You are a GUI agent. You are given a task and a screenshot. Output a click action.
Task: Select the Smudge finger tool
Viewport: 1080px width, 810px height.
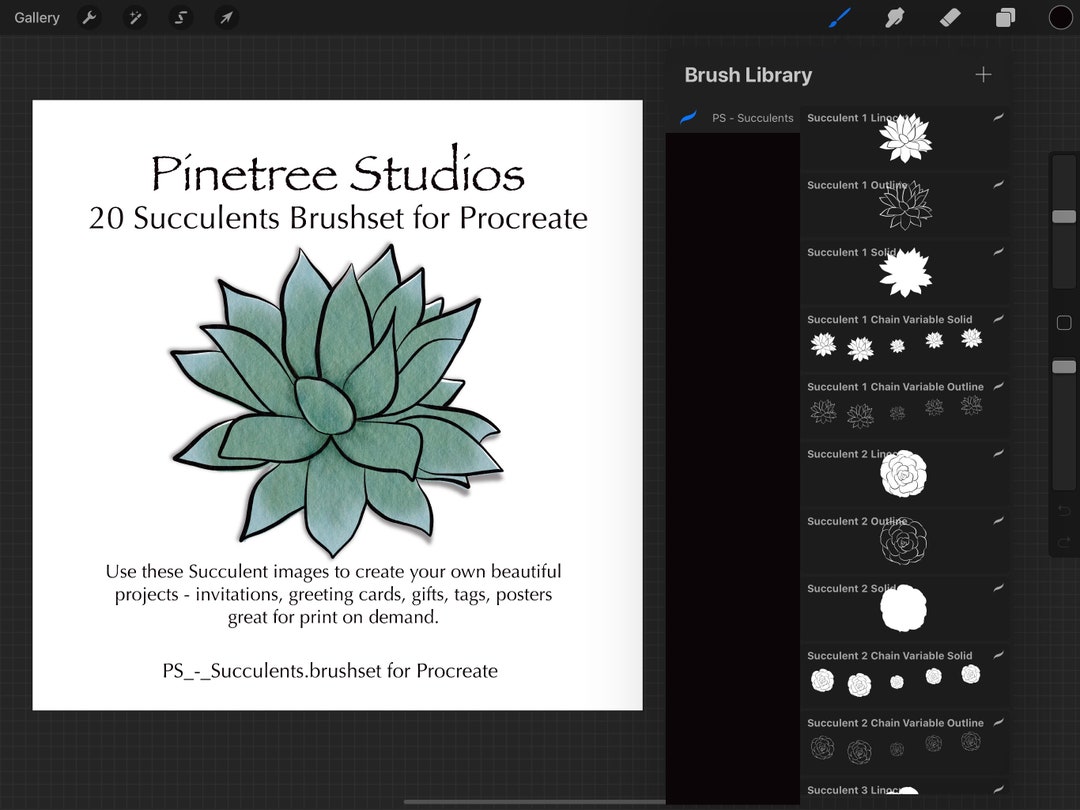tap(894, 18)
